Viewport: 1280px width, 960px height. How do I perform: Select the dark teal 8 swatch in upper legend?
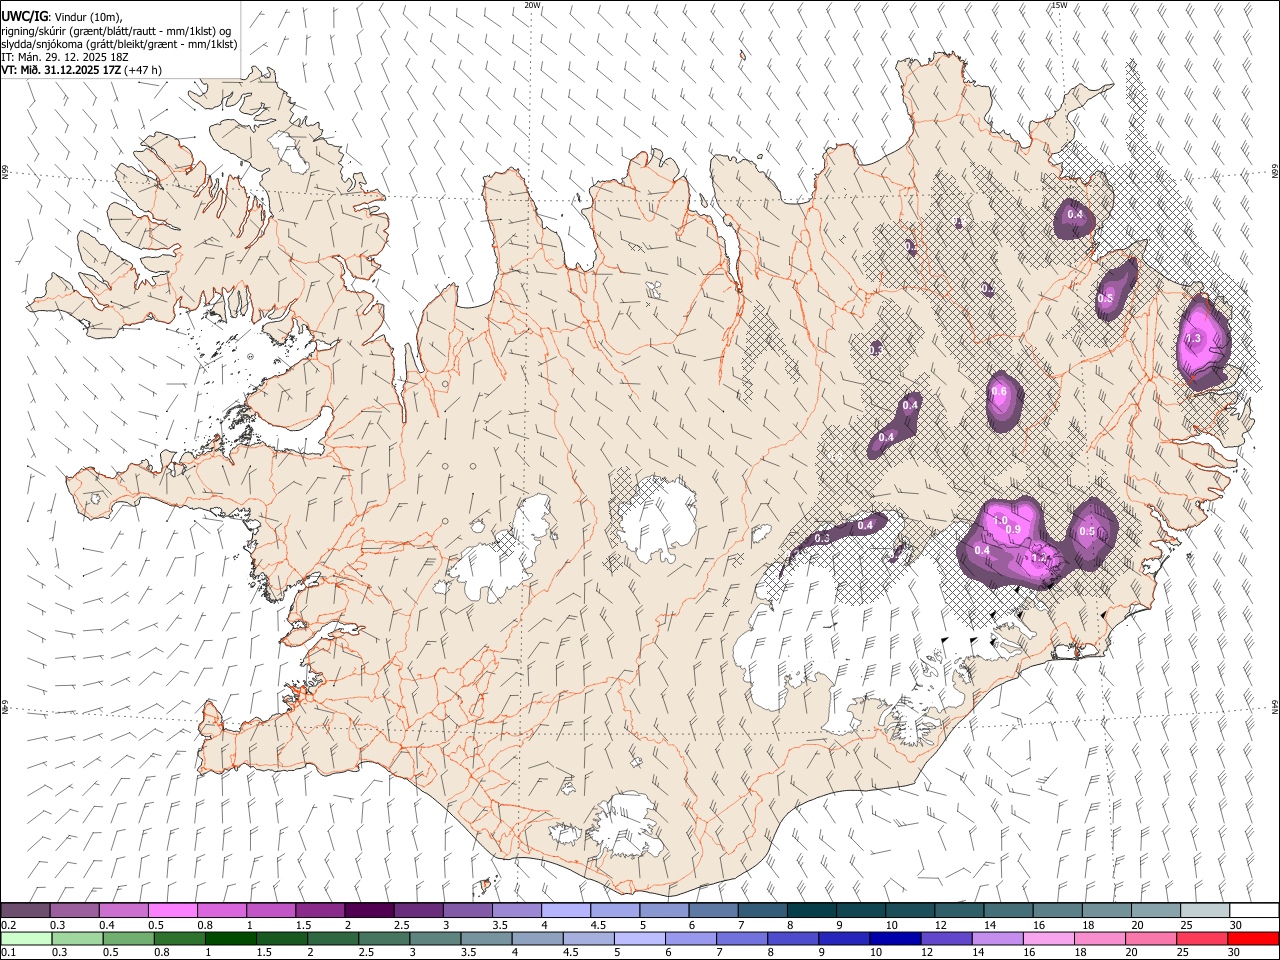pos(811,910)
